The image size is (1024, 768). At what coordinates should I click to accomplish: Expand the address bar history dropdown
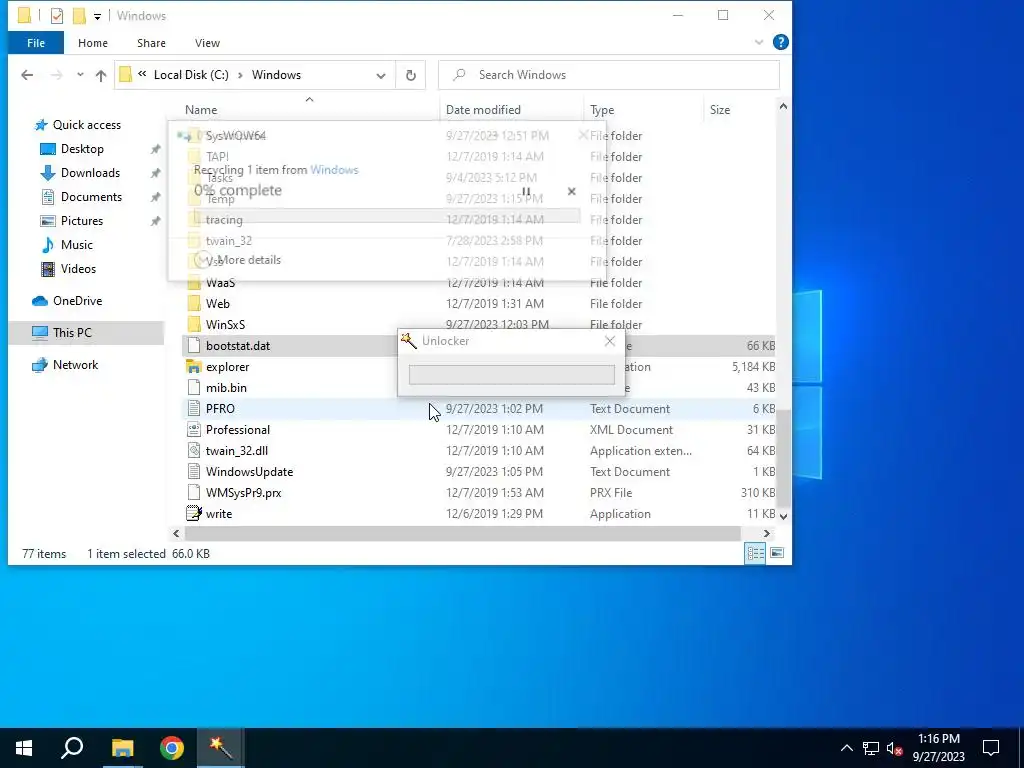pyautogui.click(x=381, y=75)
